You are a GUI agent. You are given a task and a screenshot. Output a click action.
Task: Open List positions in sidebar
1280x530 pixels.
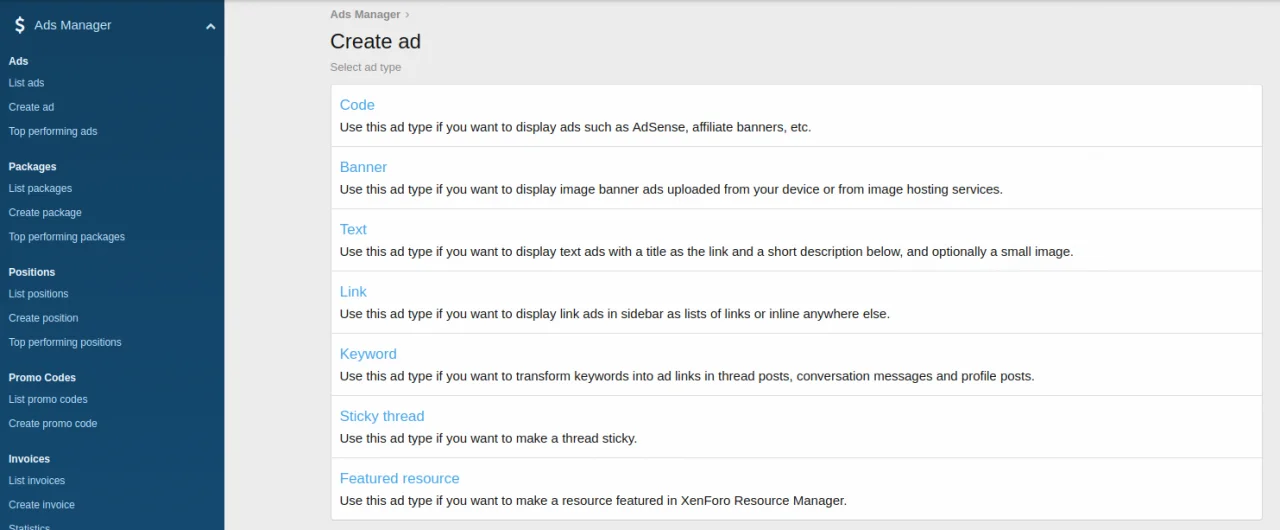click(38, 294)
